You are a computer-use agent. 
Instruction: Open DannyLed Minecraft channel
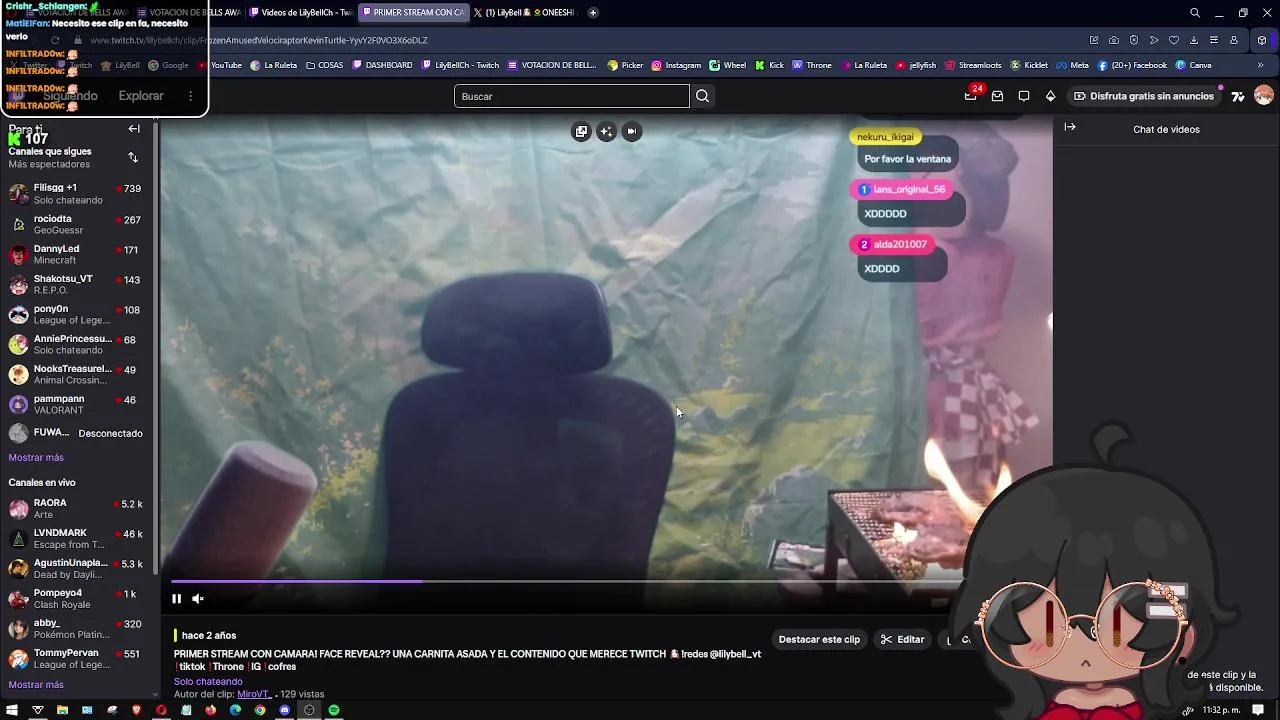(76, 254)
